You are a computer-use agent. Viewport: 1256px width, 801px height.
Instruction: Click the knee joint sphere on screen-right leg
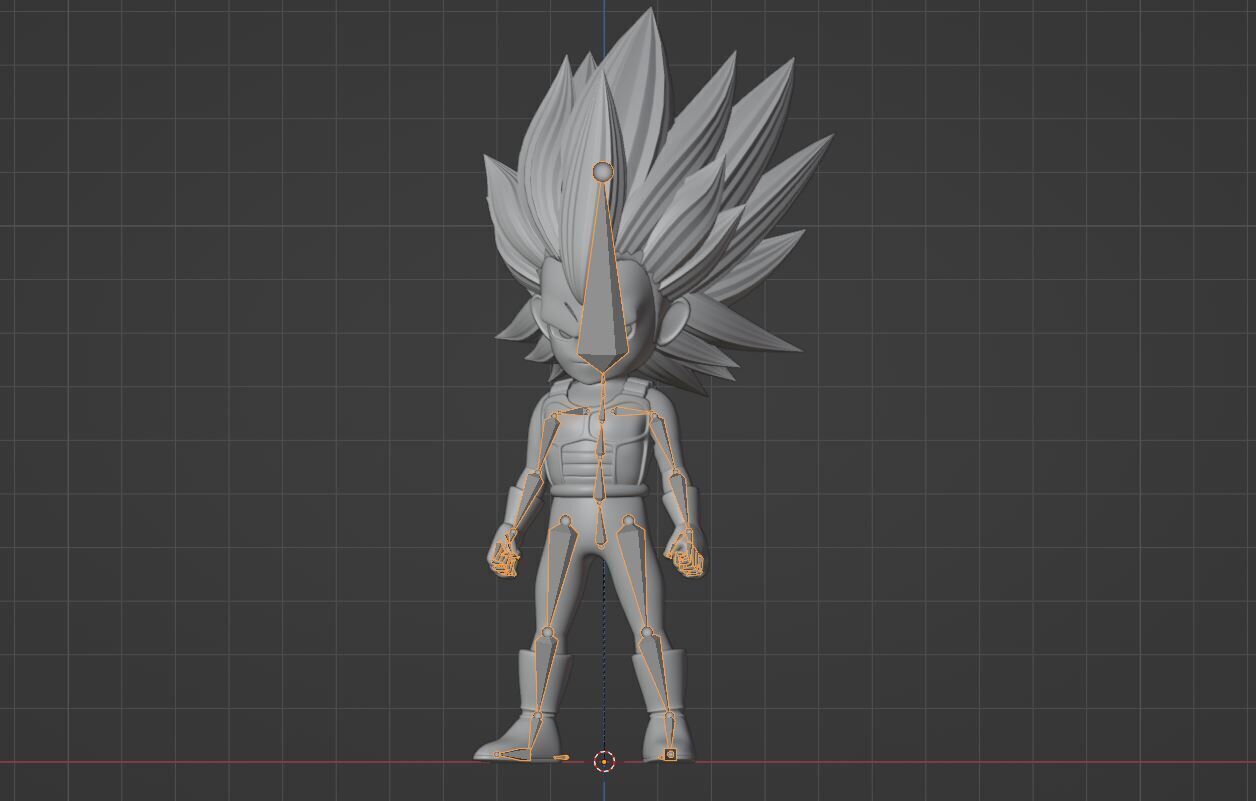tap(647, 633)
